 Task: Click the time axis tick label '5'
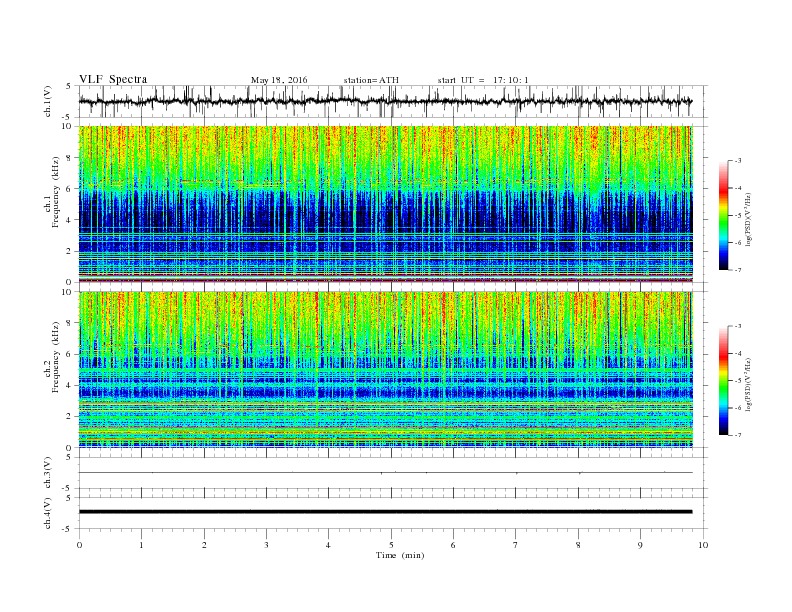pos(391,545)
